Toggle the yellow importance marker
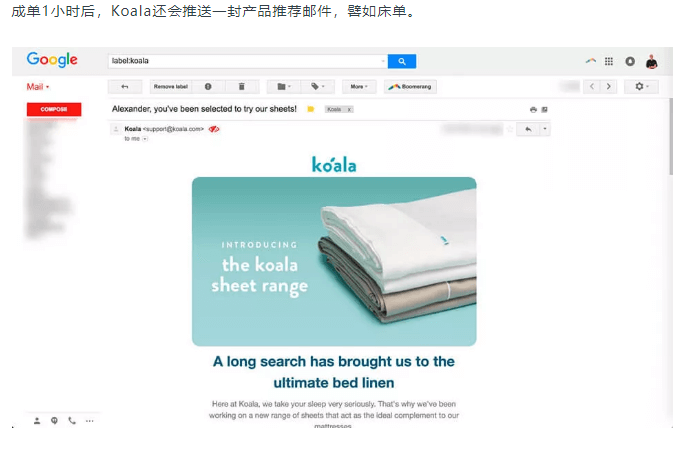 pyautogui.click(x=311, y=109)
